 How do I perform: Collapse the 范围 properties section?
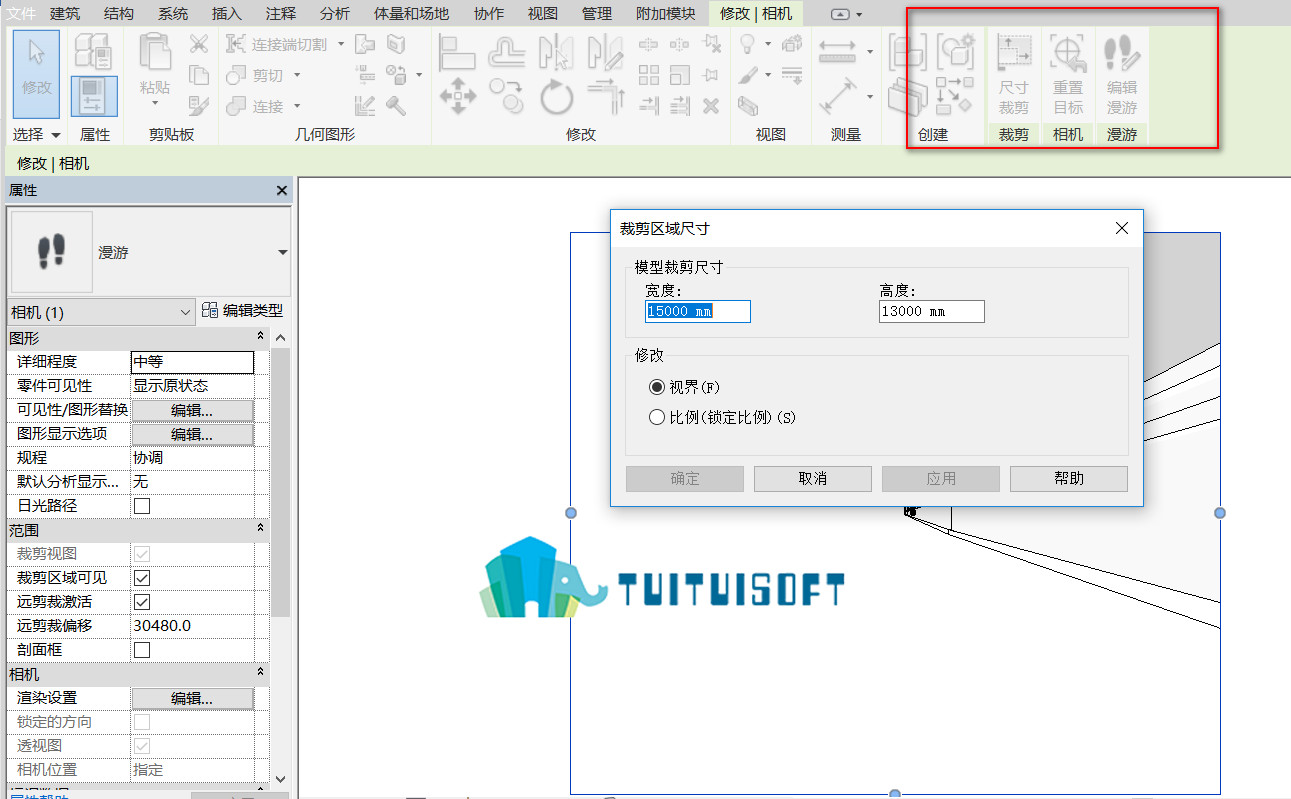pyautogui.click(x=261, y=530)
